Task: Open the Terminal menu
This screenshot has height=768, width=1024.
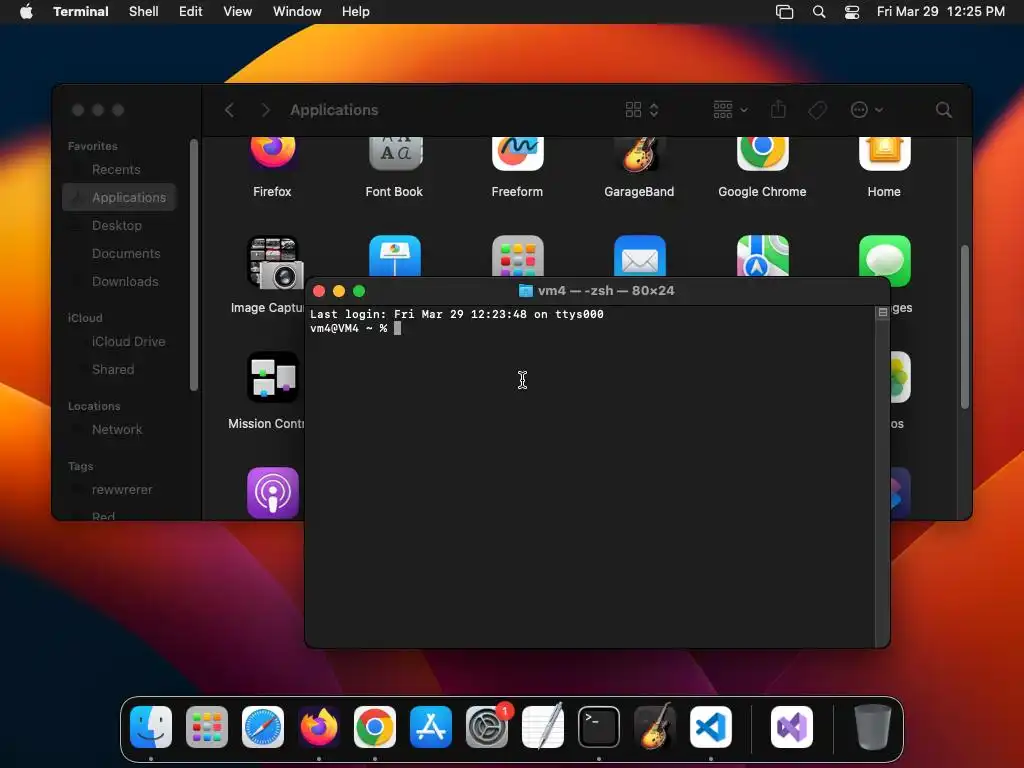Action: pos(80,12)
